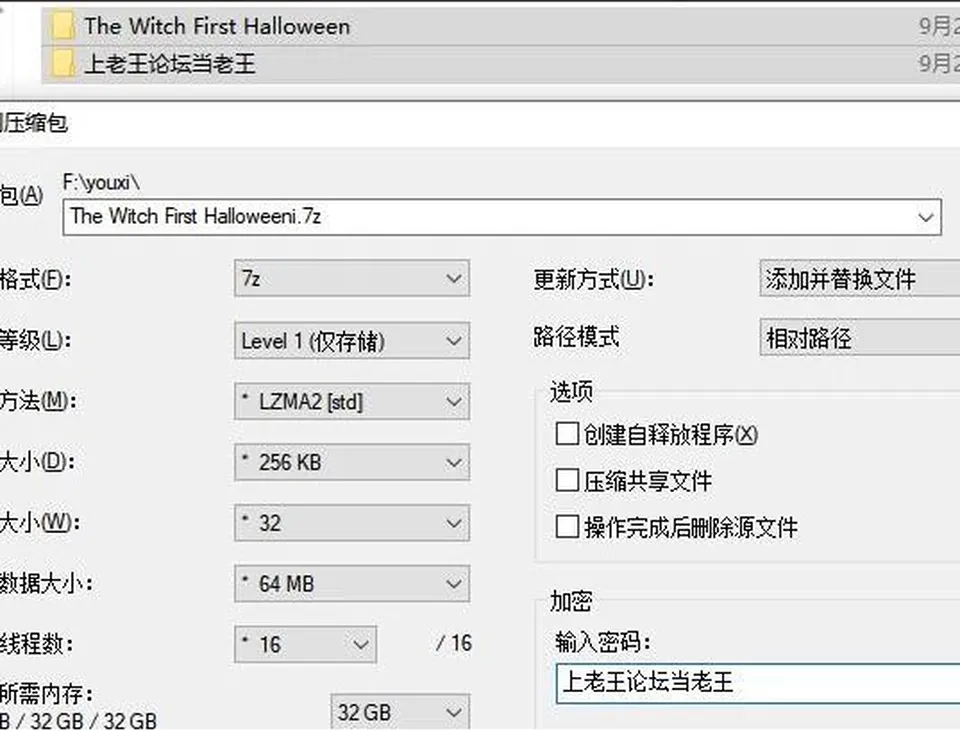Open the dictionary size dropdown 256 KB
This screenshot has height=731, width=960.
351,462
